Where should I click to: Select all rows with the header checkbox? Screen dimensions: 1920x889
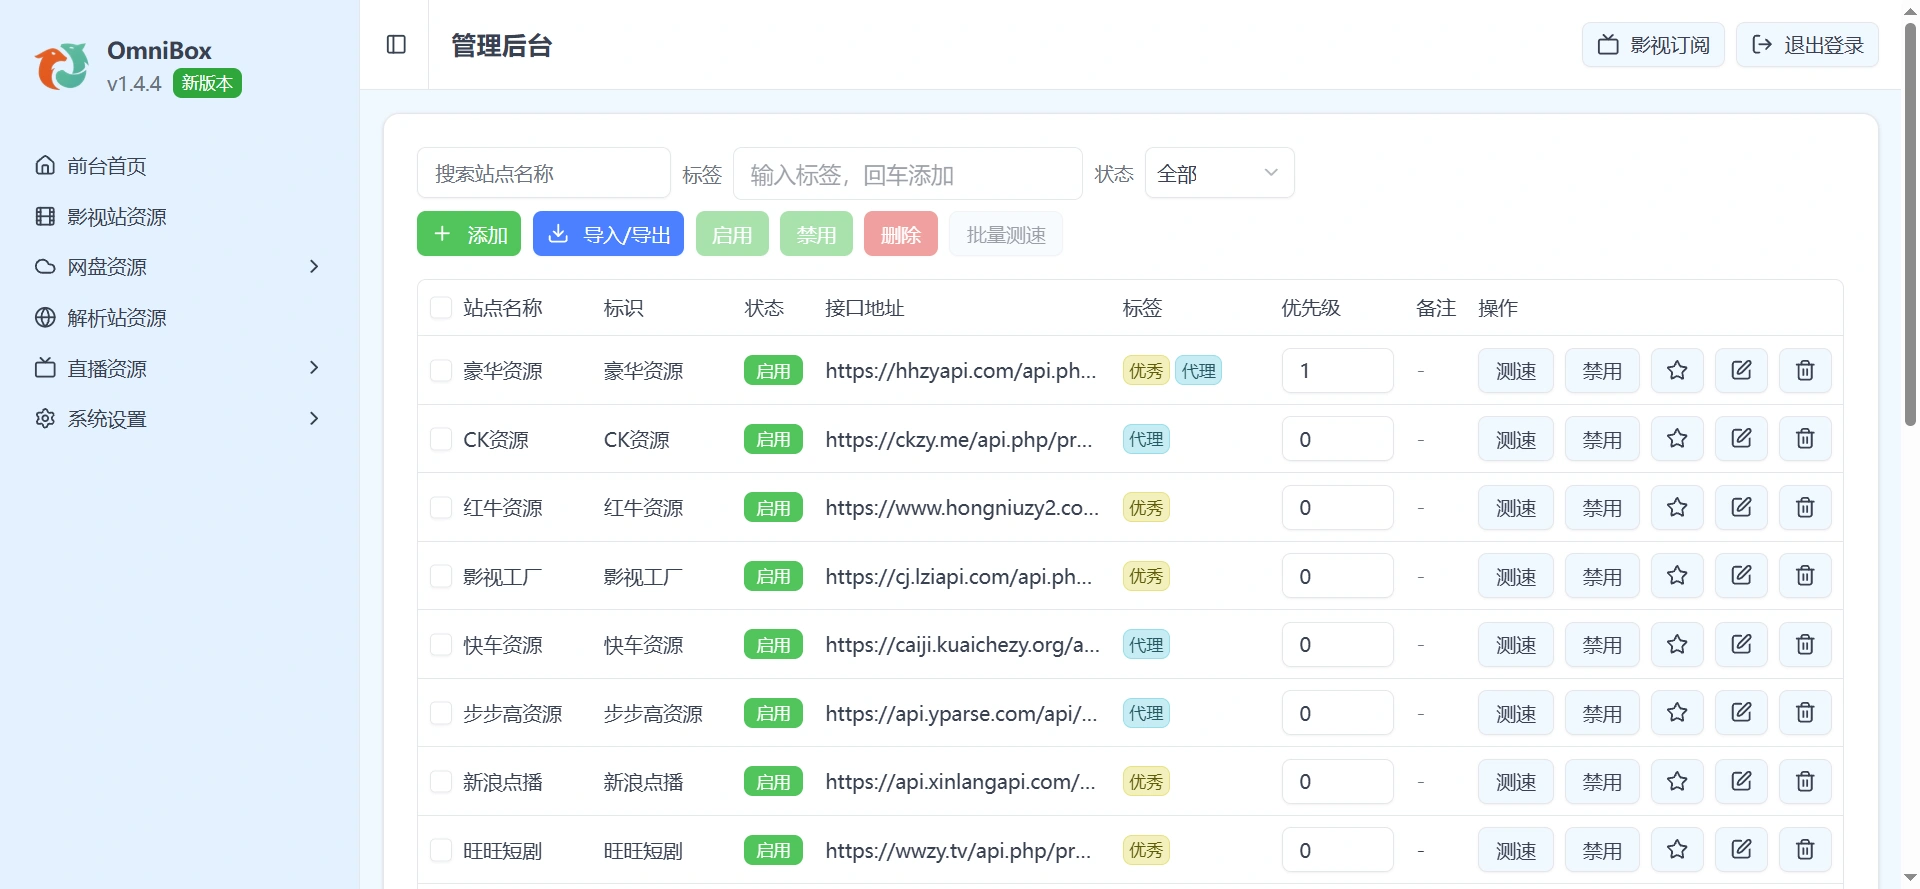pyautogui.click(x=441, y=308)
